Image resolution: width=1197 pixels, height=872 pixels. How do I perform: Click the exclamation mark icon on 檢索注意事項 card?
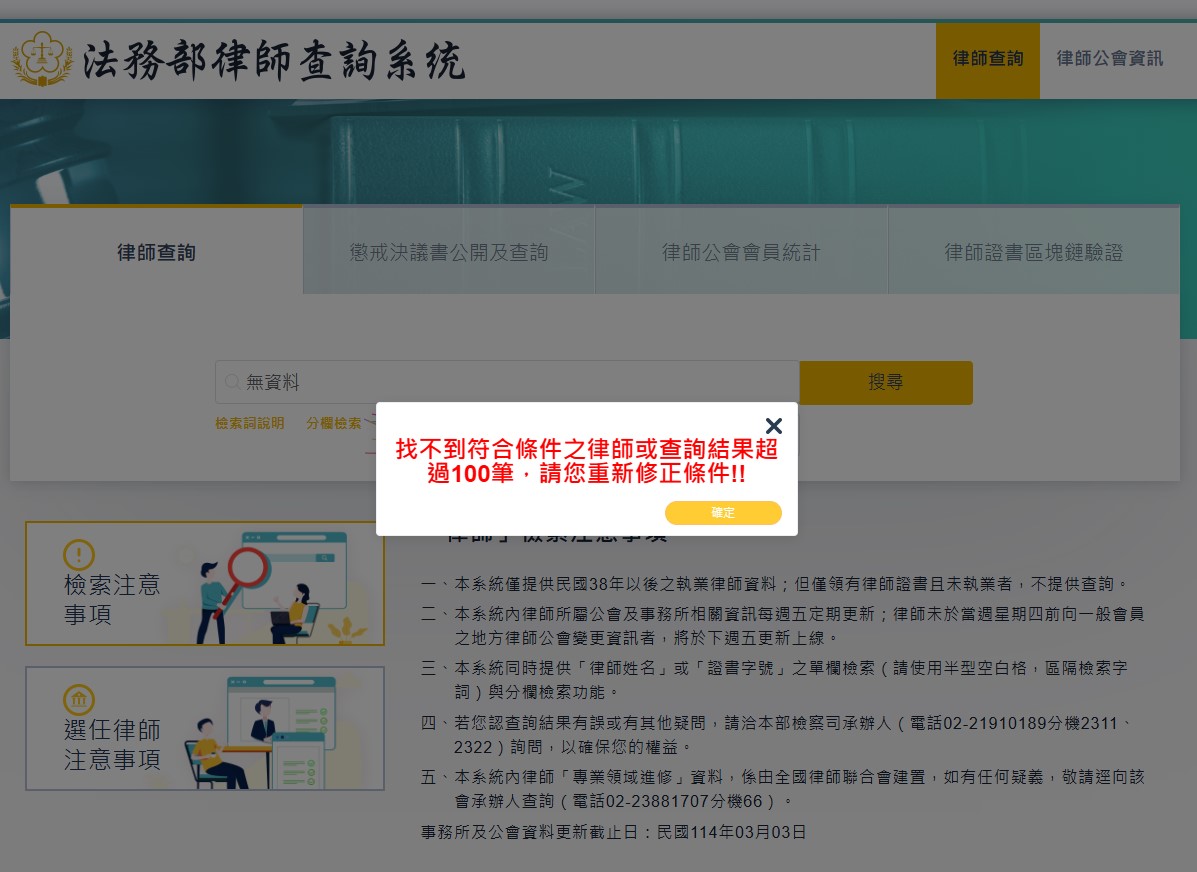(78, 554)
